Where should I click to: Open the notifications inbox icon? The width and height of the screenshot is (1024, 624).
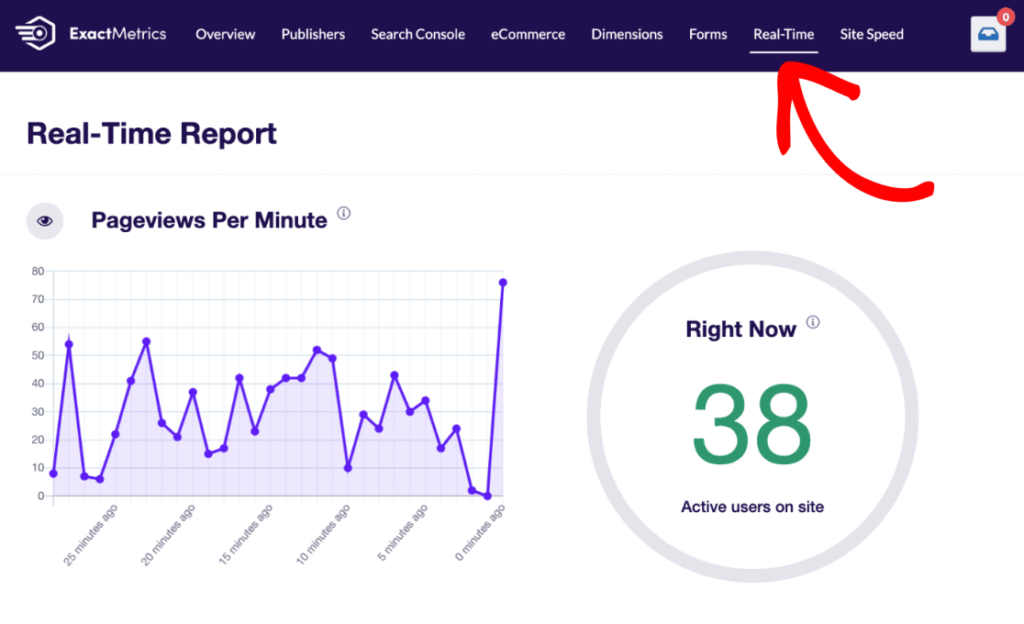[x=988, y=36]
